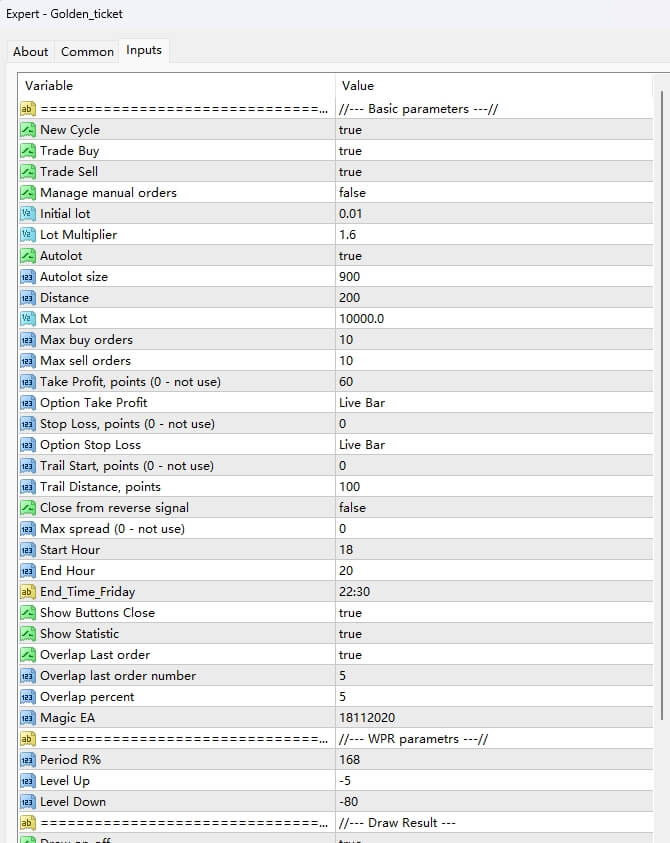Click the integer icon beside Distance

coord(27,297)
